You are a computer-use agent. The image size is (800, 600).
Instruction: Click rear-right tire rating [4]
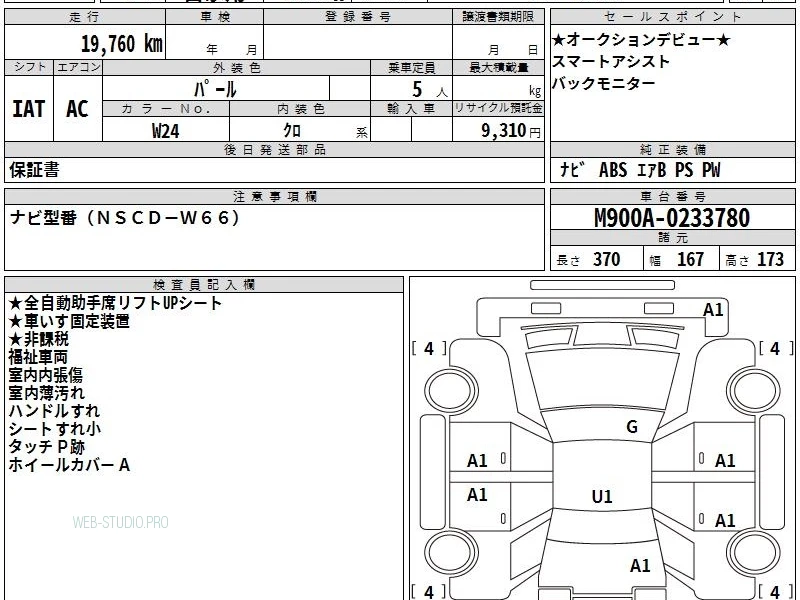[x=776, y=592]
